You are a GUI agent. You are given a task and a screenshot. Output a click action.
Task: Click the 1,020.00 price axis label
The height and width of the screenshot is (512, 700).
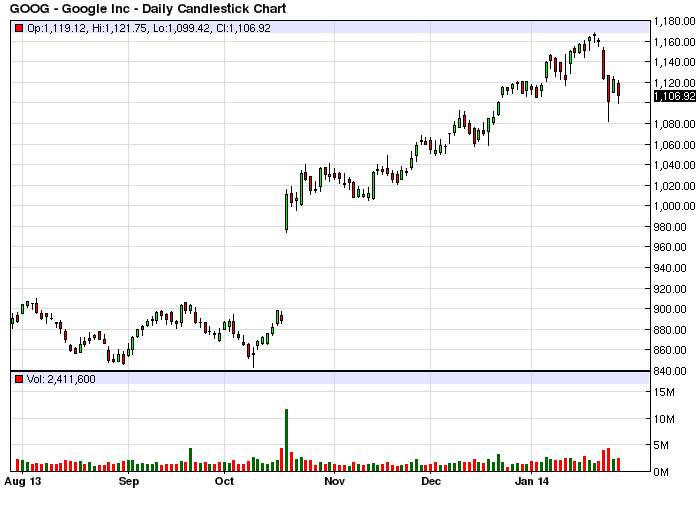pos(675,186)
